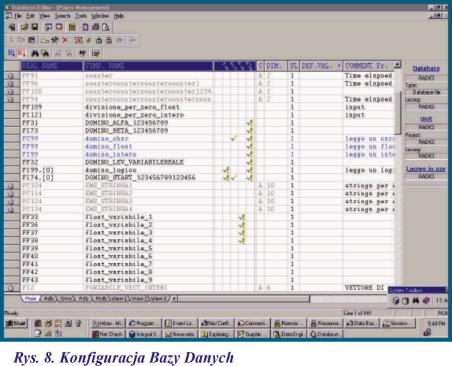Click the DEF.VAL. column header arrow

pyautogui.click(x=339, y=66)
